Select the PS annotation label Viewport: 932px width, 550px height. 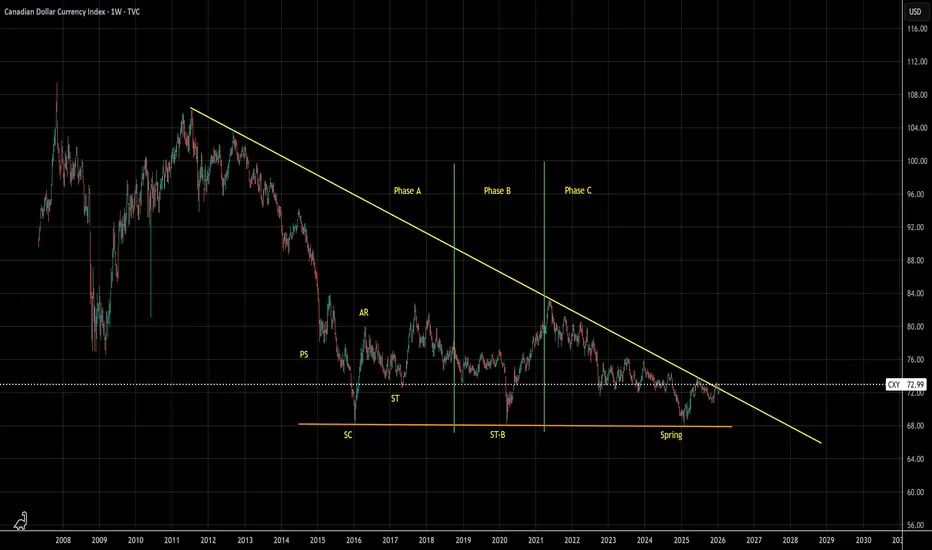pyautogui.click(x=304, y=354)
